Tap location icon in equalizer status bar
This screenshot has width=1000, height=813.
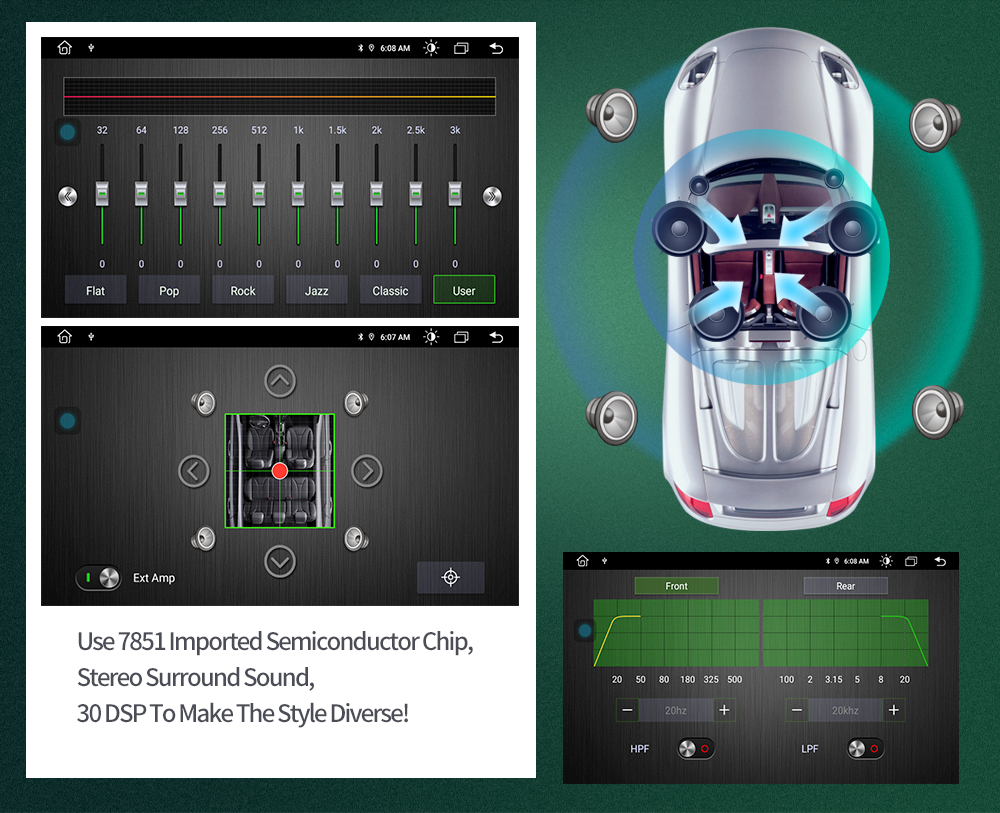pos(371,48)
